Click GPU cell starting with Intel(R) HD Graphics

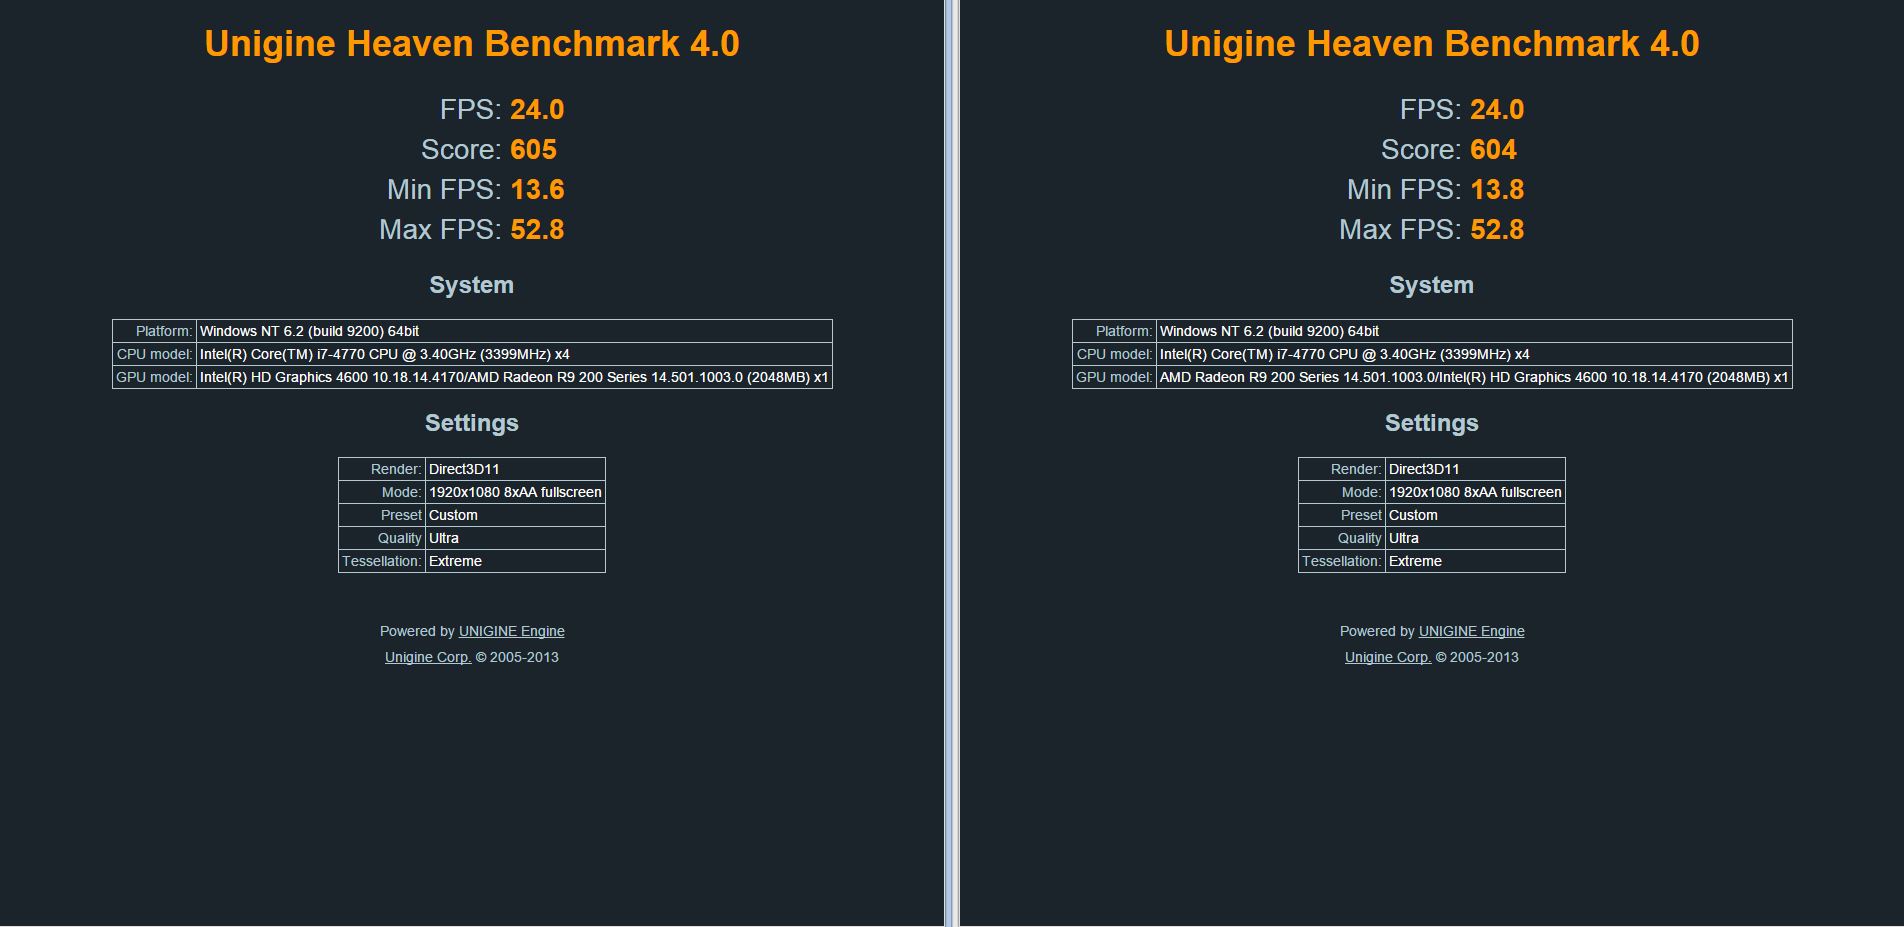pyautogui.click(x=514, y=377)
